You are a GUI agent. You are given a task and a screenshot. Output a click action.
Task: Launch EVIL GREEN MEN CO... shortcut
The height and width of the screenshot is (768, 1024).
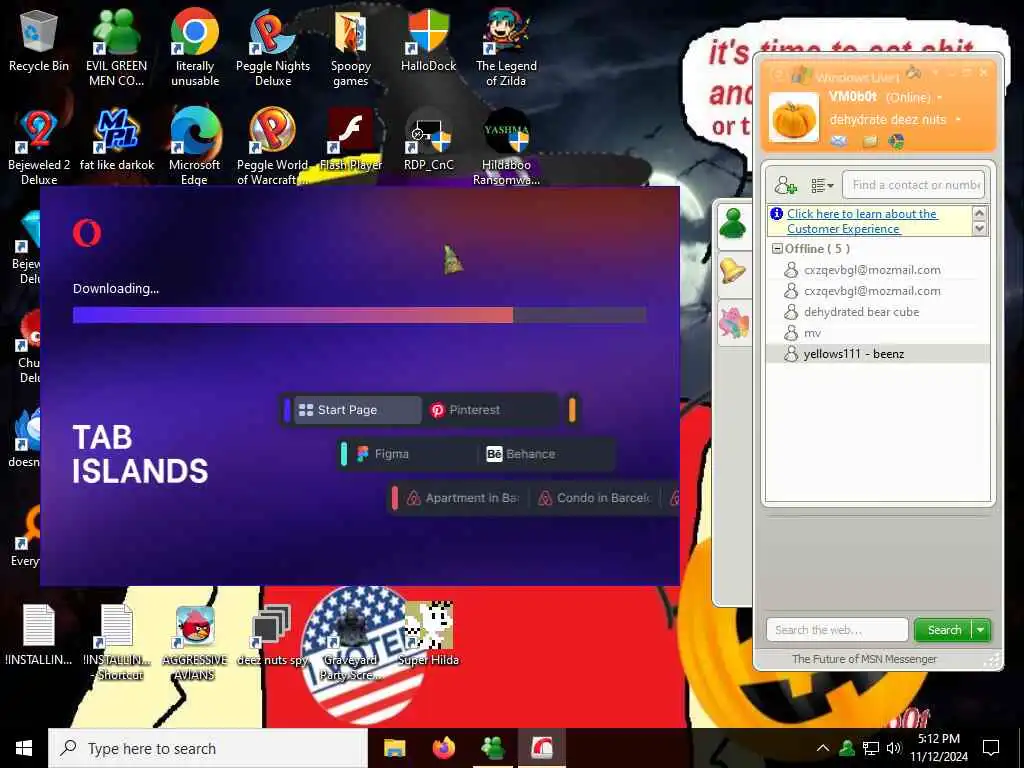point(116,47)
